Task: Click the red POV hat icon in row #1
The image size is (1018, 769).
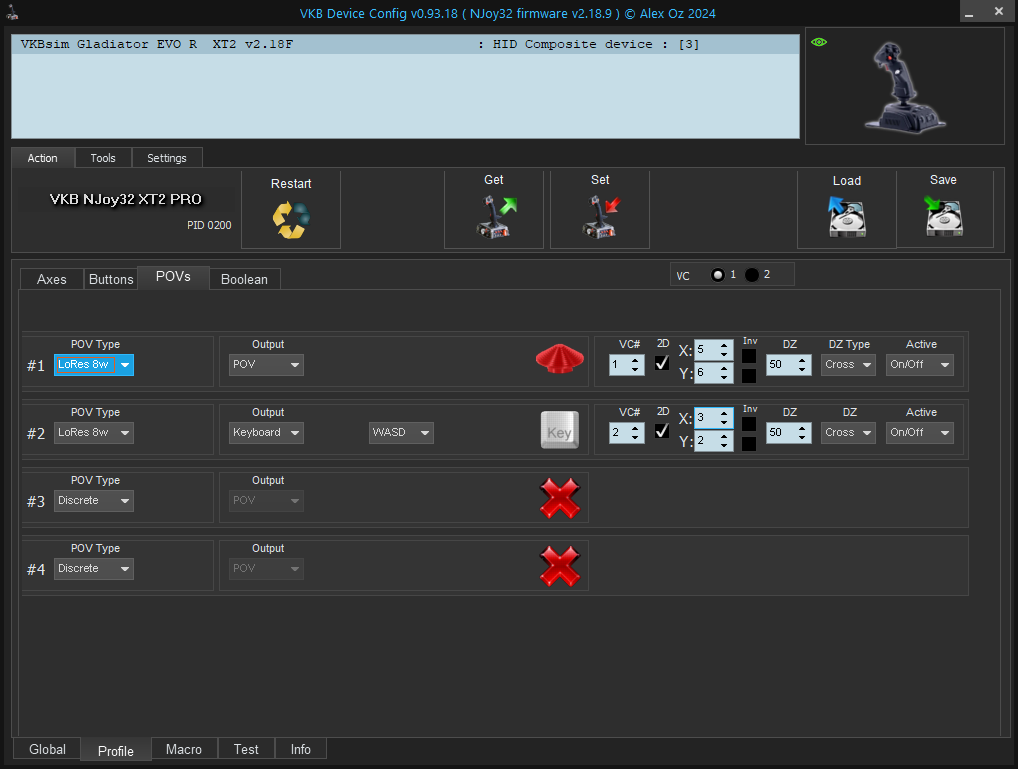Action: (x=560, y=359)
